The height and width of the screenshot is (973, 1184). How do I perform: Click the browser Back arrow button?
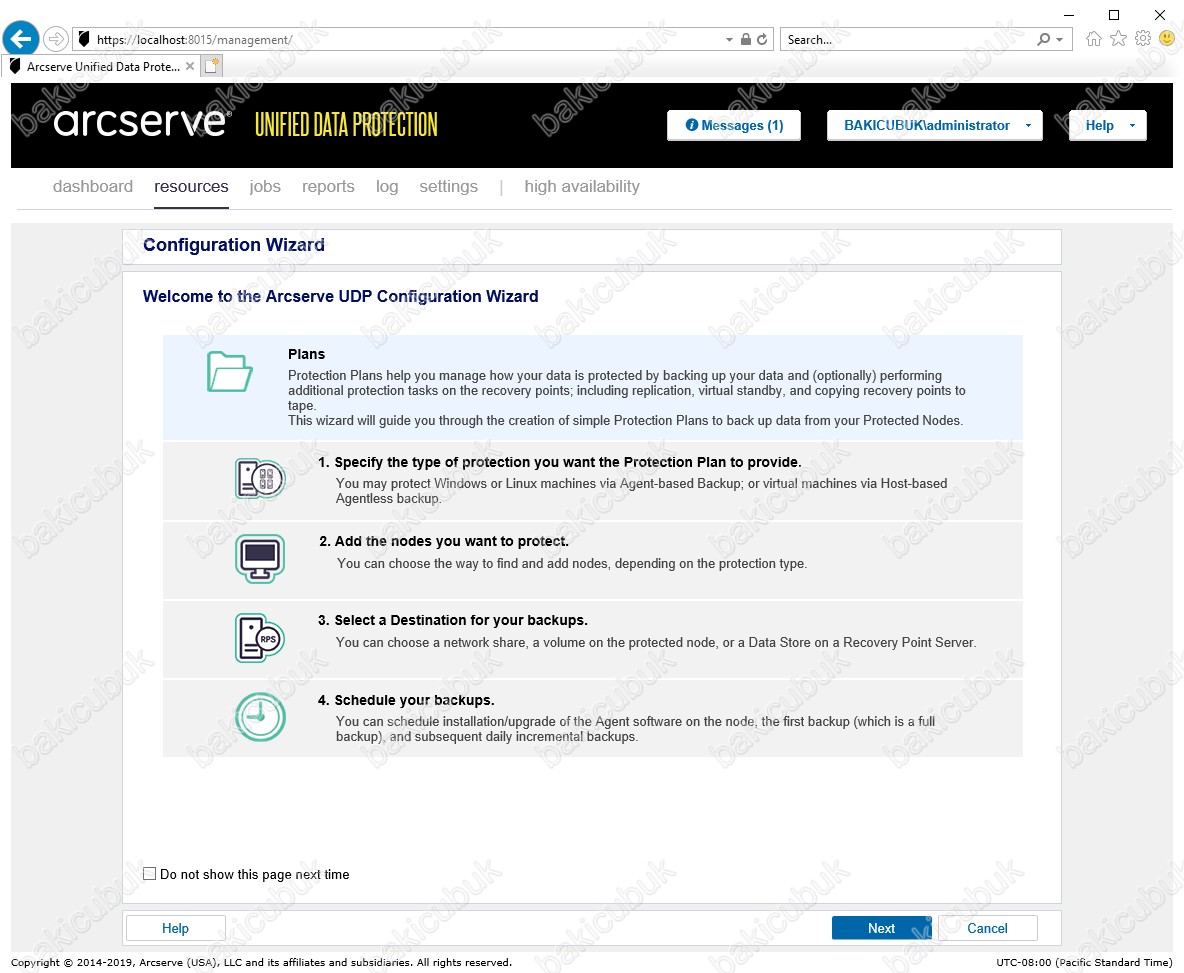pos(21,38)
